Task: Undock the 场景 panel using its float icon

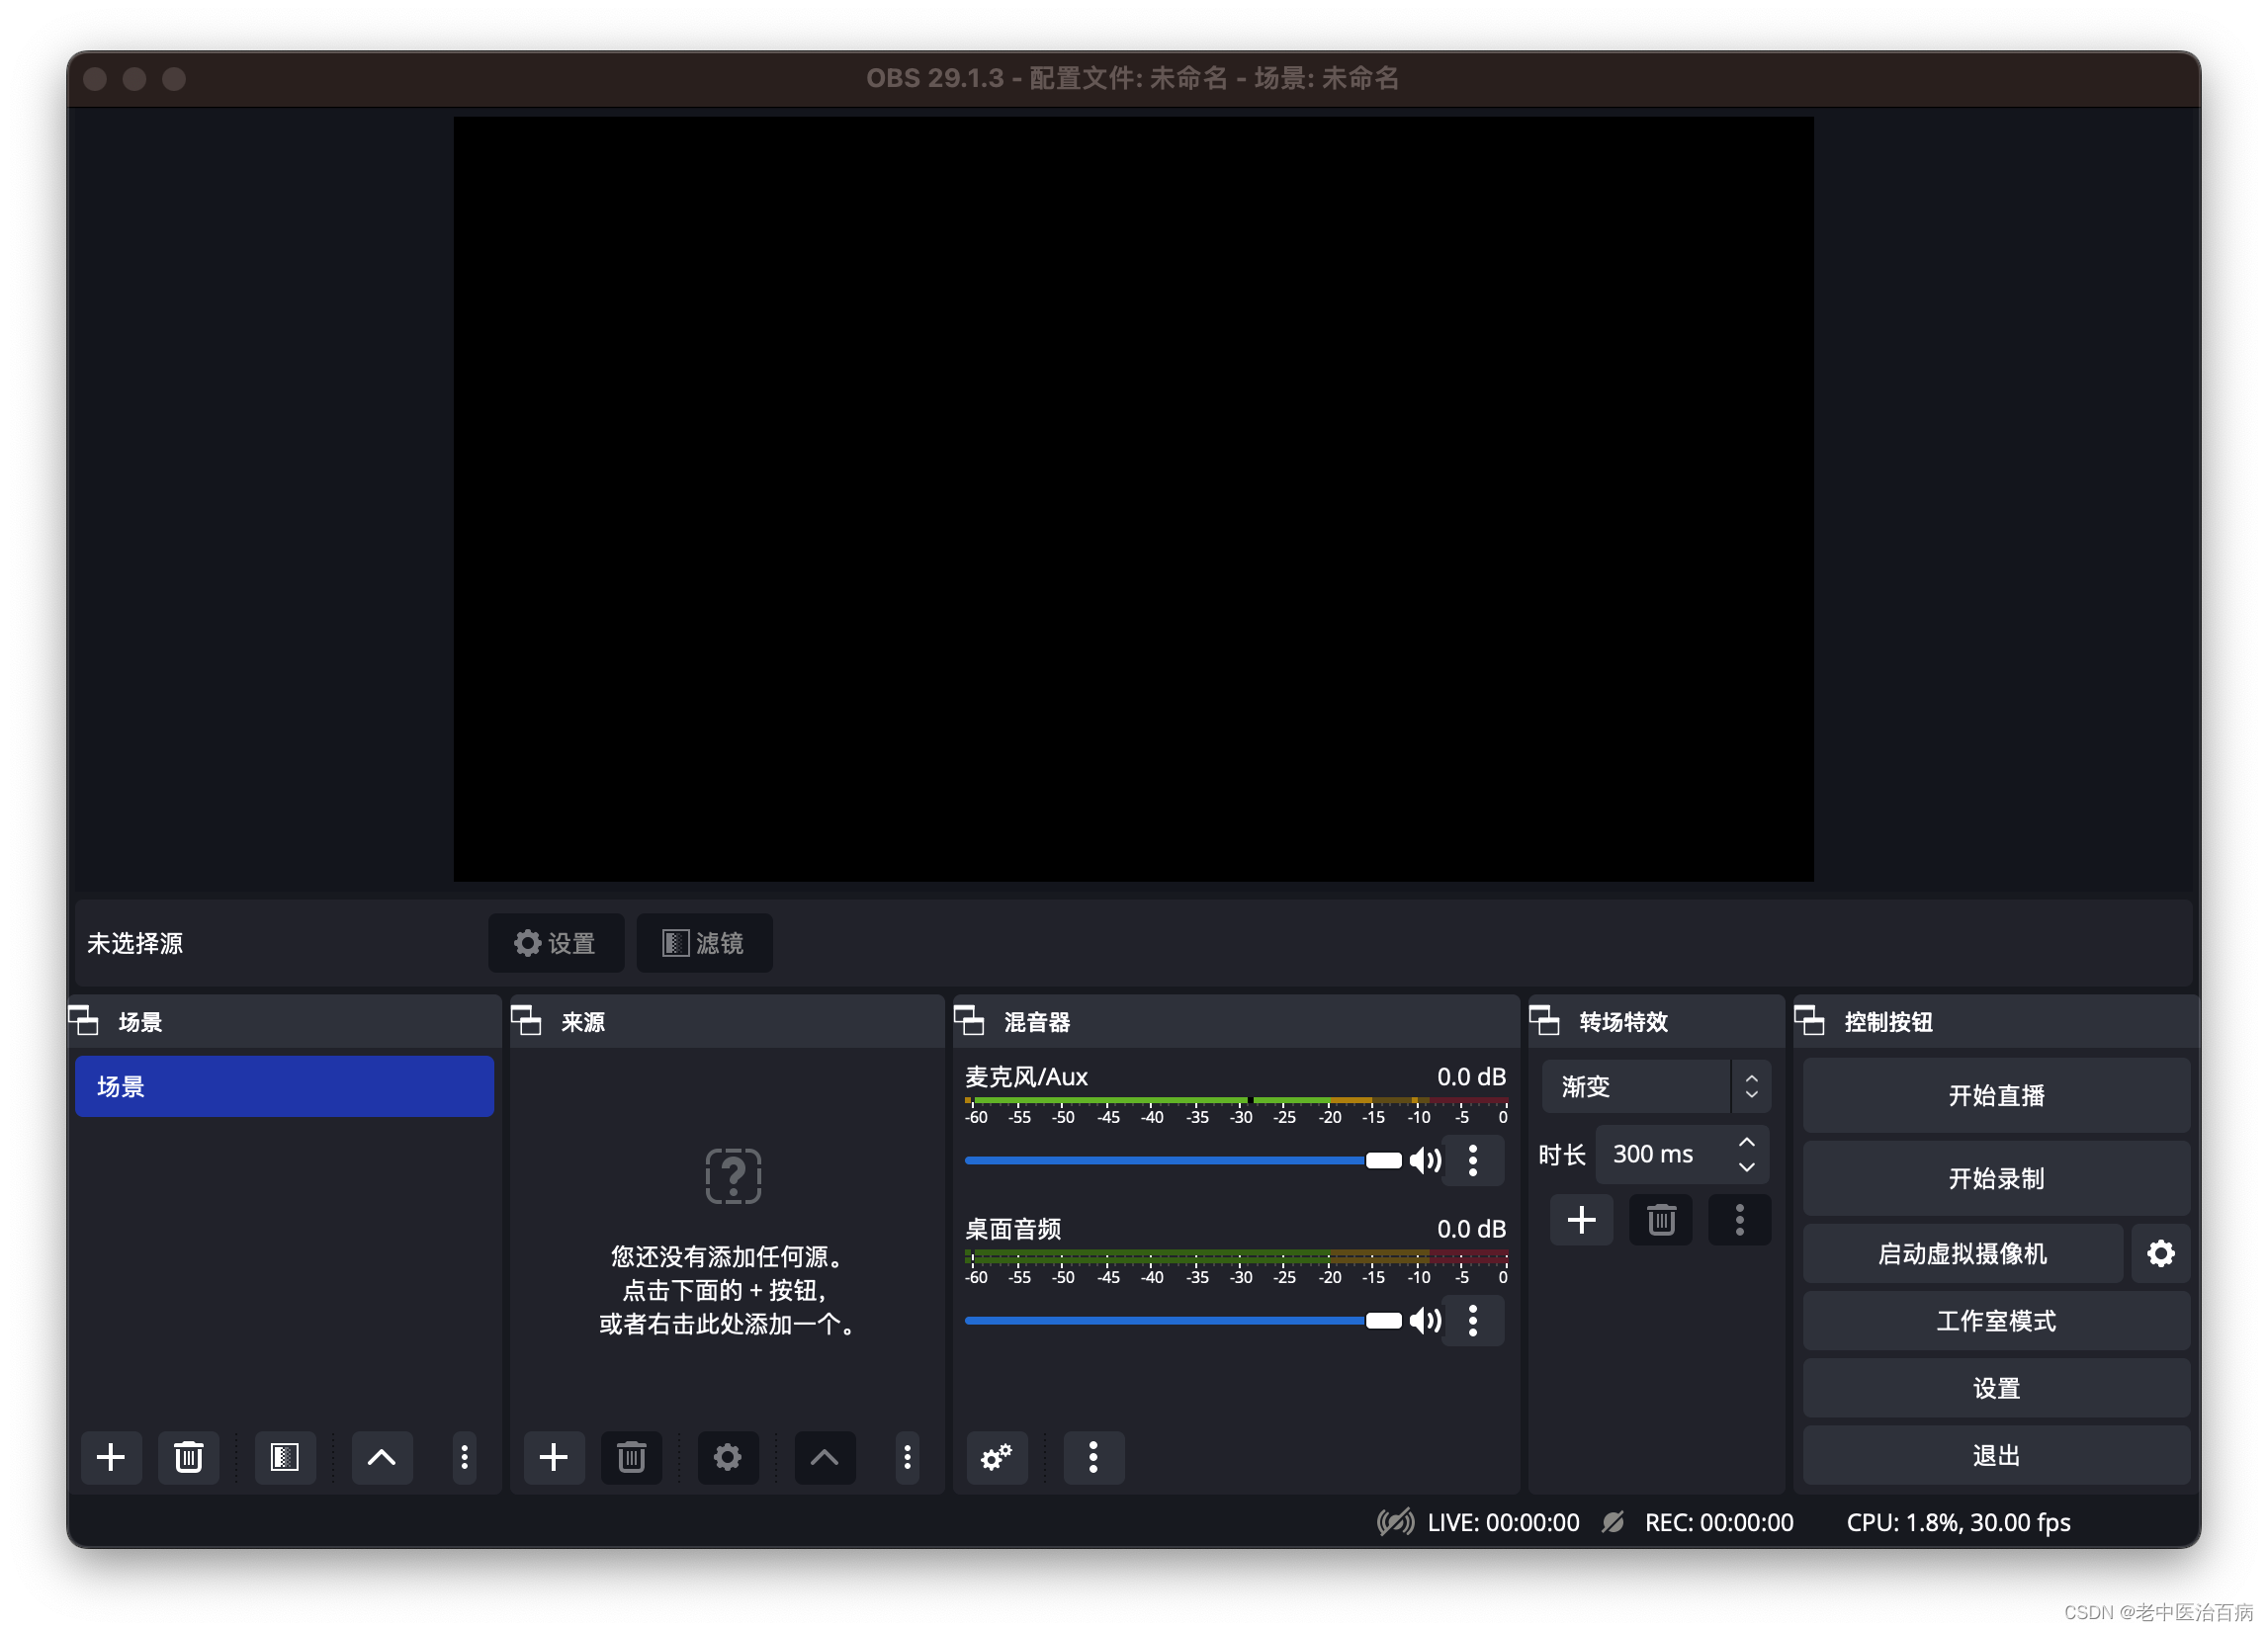Action: [x=84, y=1021]
